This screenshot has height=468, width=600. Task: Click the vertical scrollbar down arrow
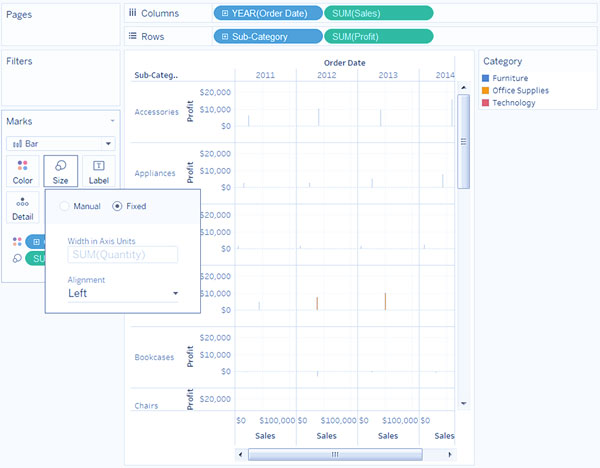coord(463,403)
